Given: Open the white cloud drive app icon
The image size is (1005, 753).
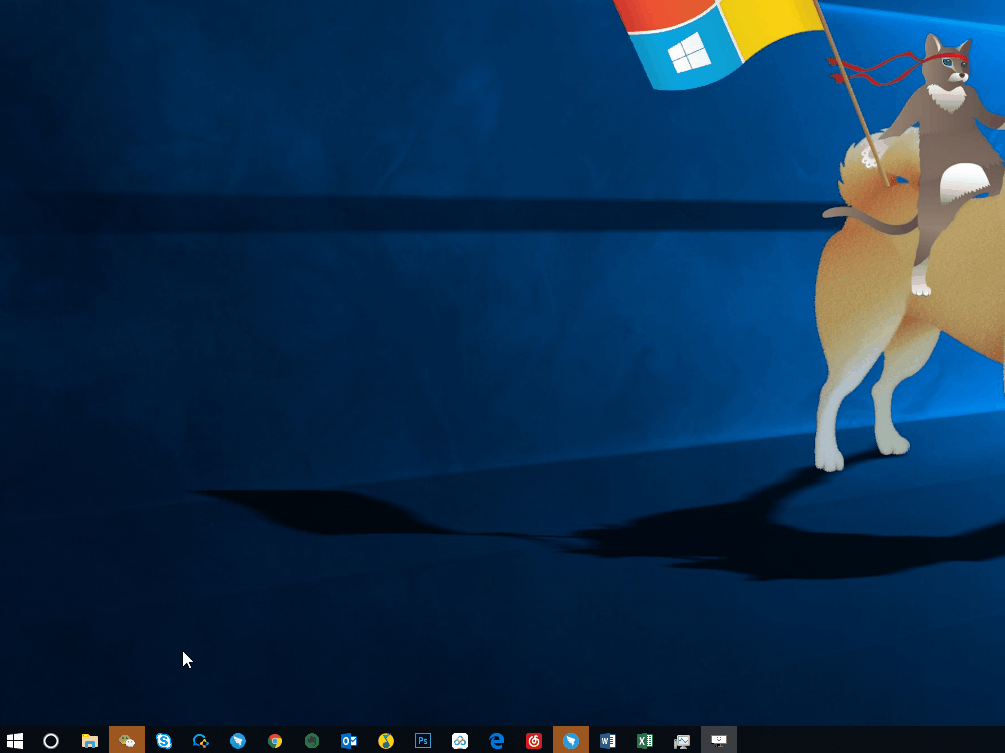Looking at the screenshot, I should 460,741.
